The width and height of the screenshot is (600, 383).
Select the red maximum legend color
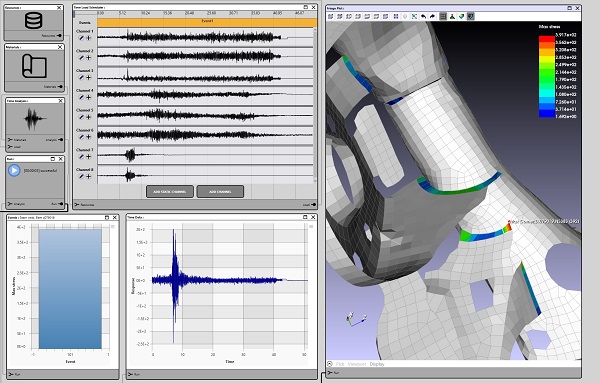547,39
